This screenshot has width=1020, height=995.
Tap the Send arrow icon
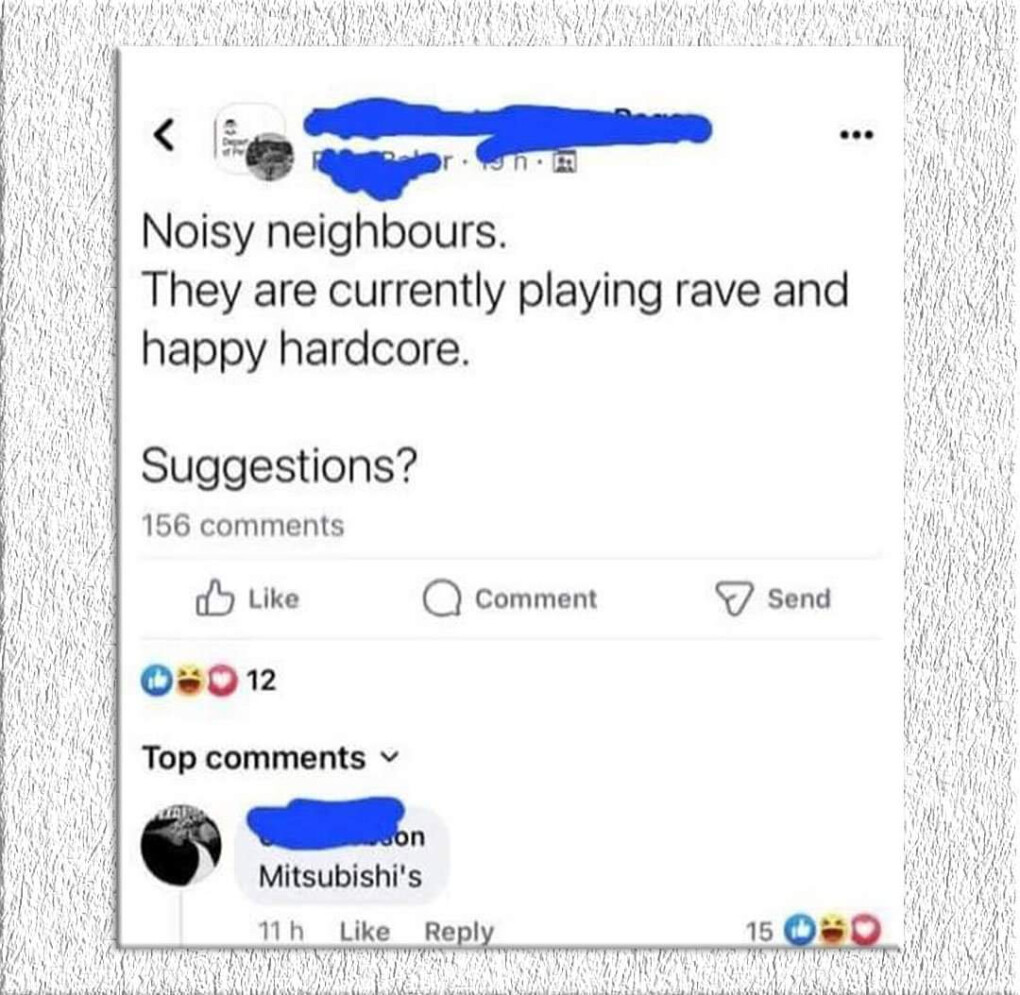pyautogui.click(x=734, y=599)
